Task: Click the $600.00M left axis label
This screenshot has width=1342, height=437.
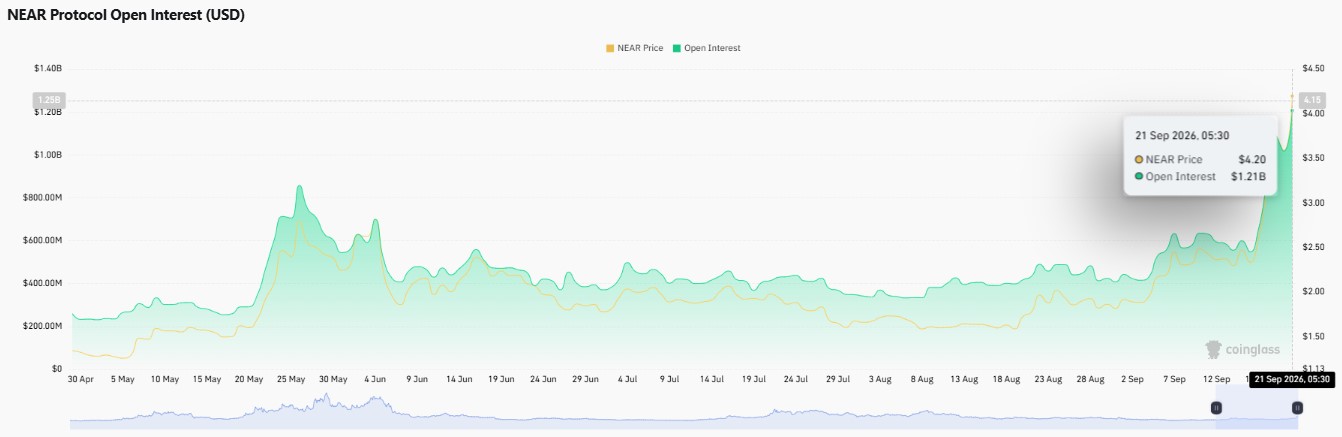Action: (x=42, y=240)
